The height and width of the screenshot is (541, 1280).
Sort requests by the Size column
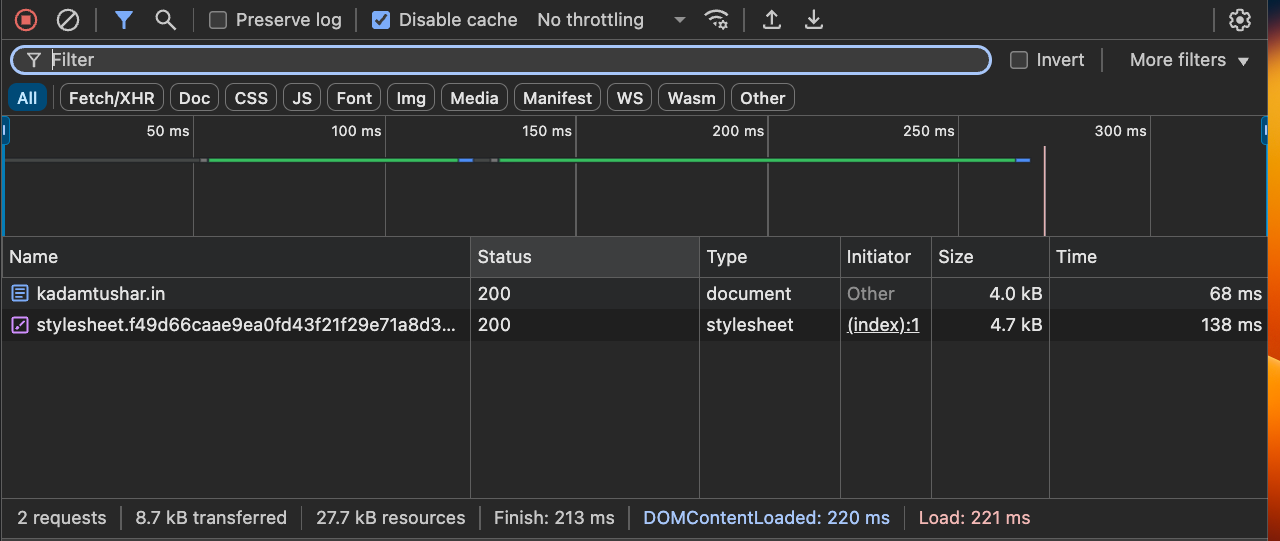pos(956,257)
